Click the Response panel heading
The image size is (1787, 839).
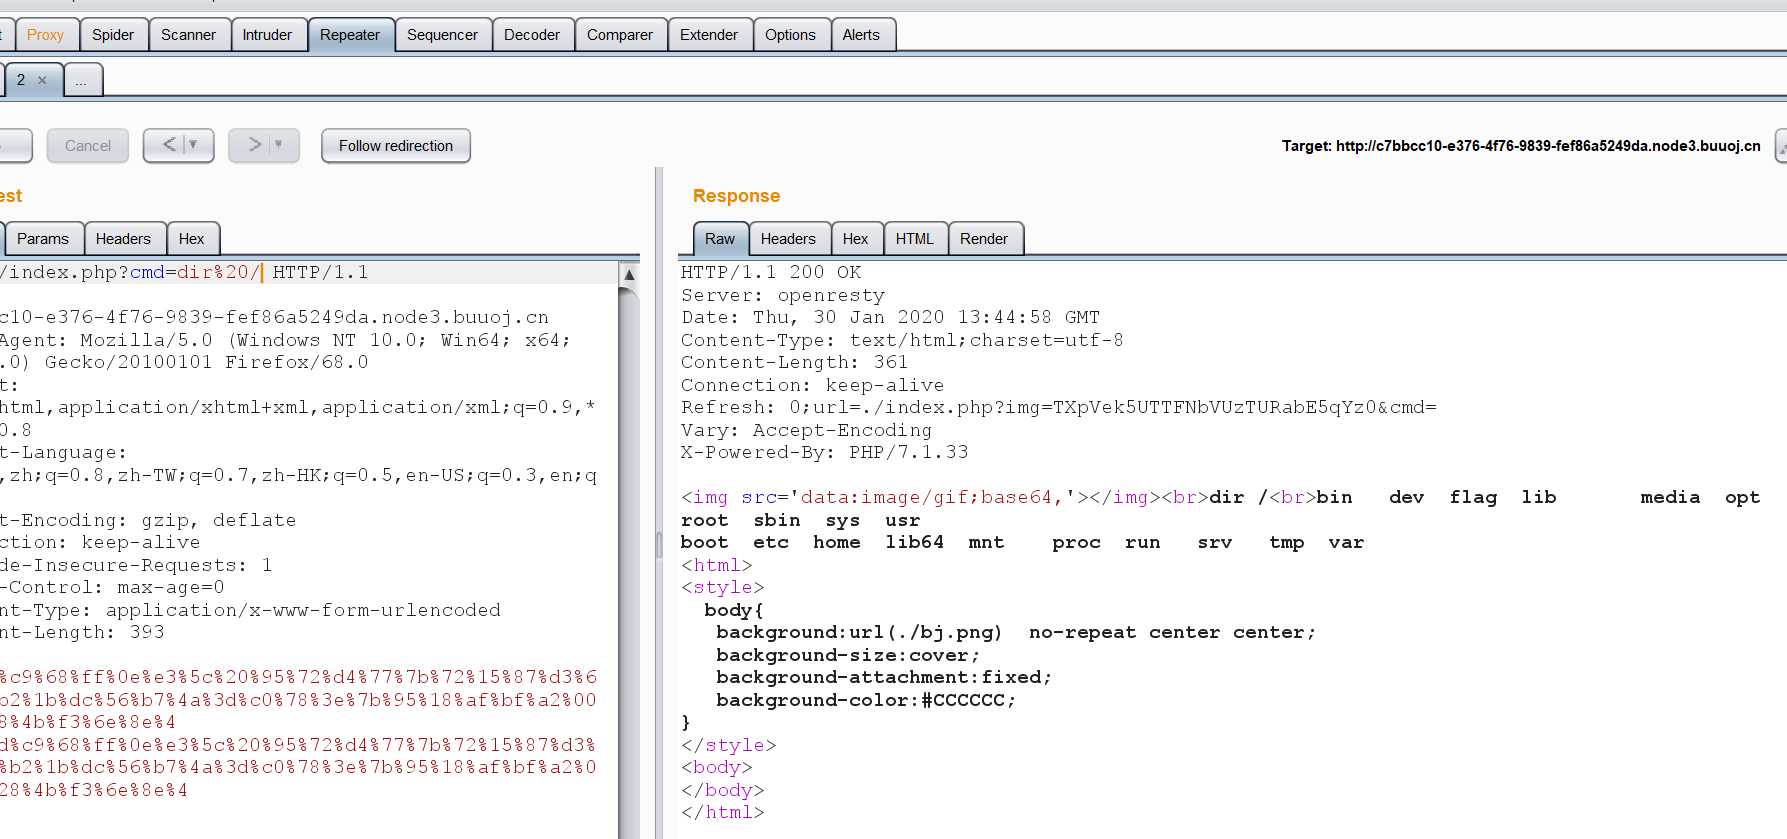(736, 196)
